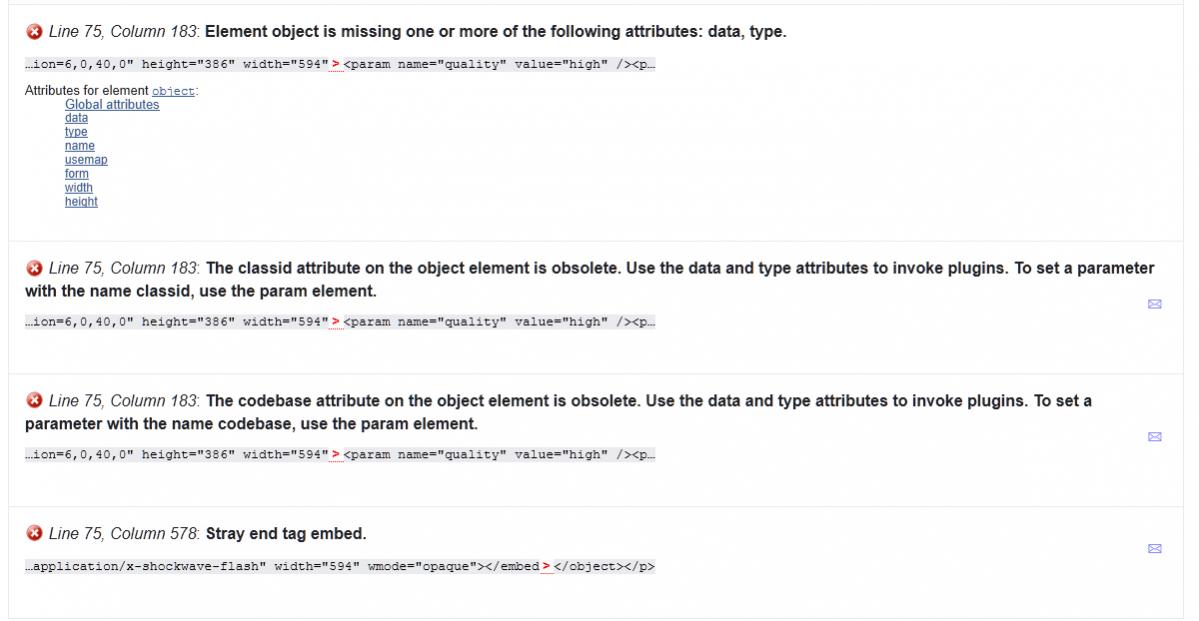Click the code extract under the classid obsolete error
Screen dimensions: 1199x621
click(x=340, y=322)
